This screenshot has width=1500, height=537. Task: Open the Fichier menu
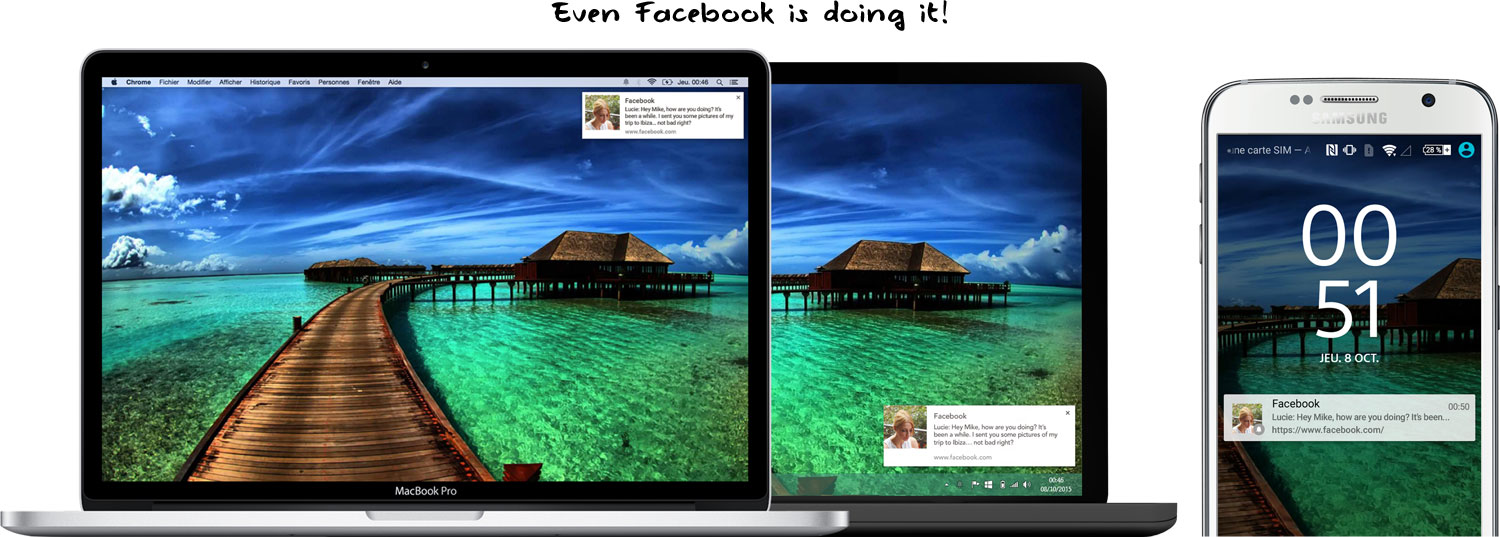click(x=169, y=82)
